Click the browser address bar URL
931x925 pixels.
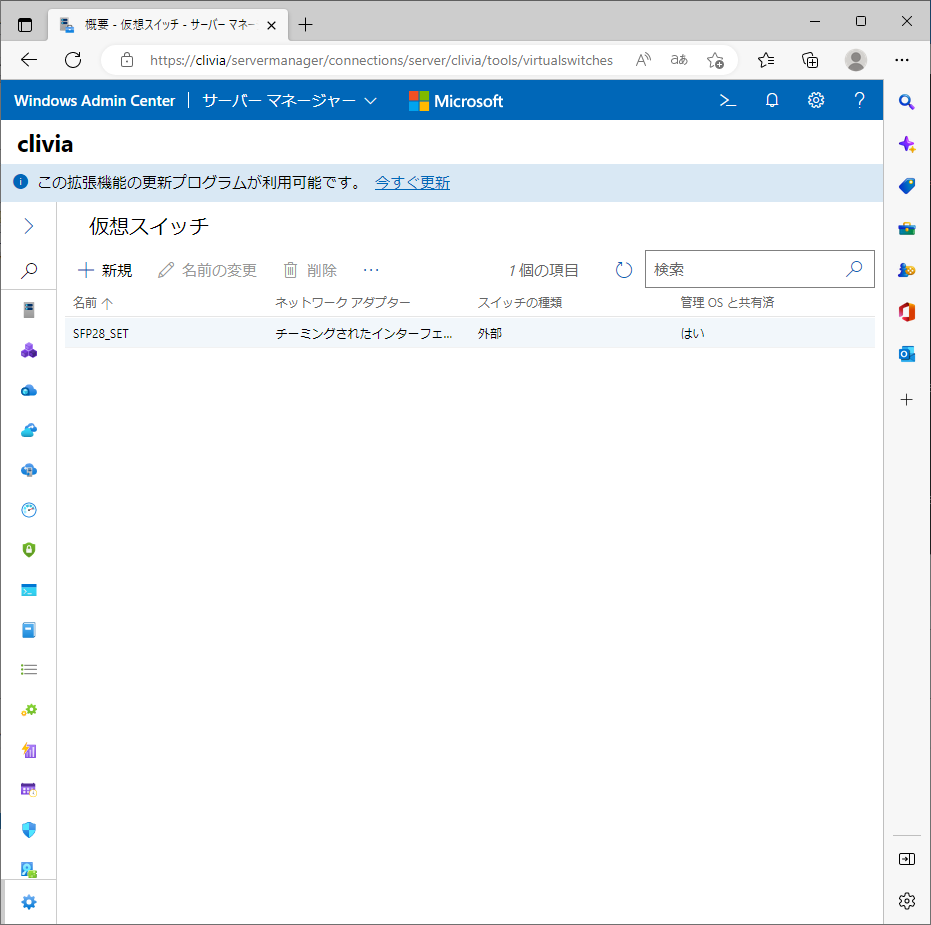tap(381, 60)
